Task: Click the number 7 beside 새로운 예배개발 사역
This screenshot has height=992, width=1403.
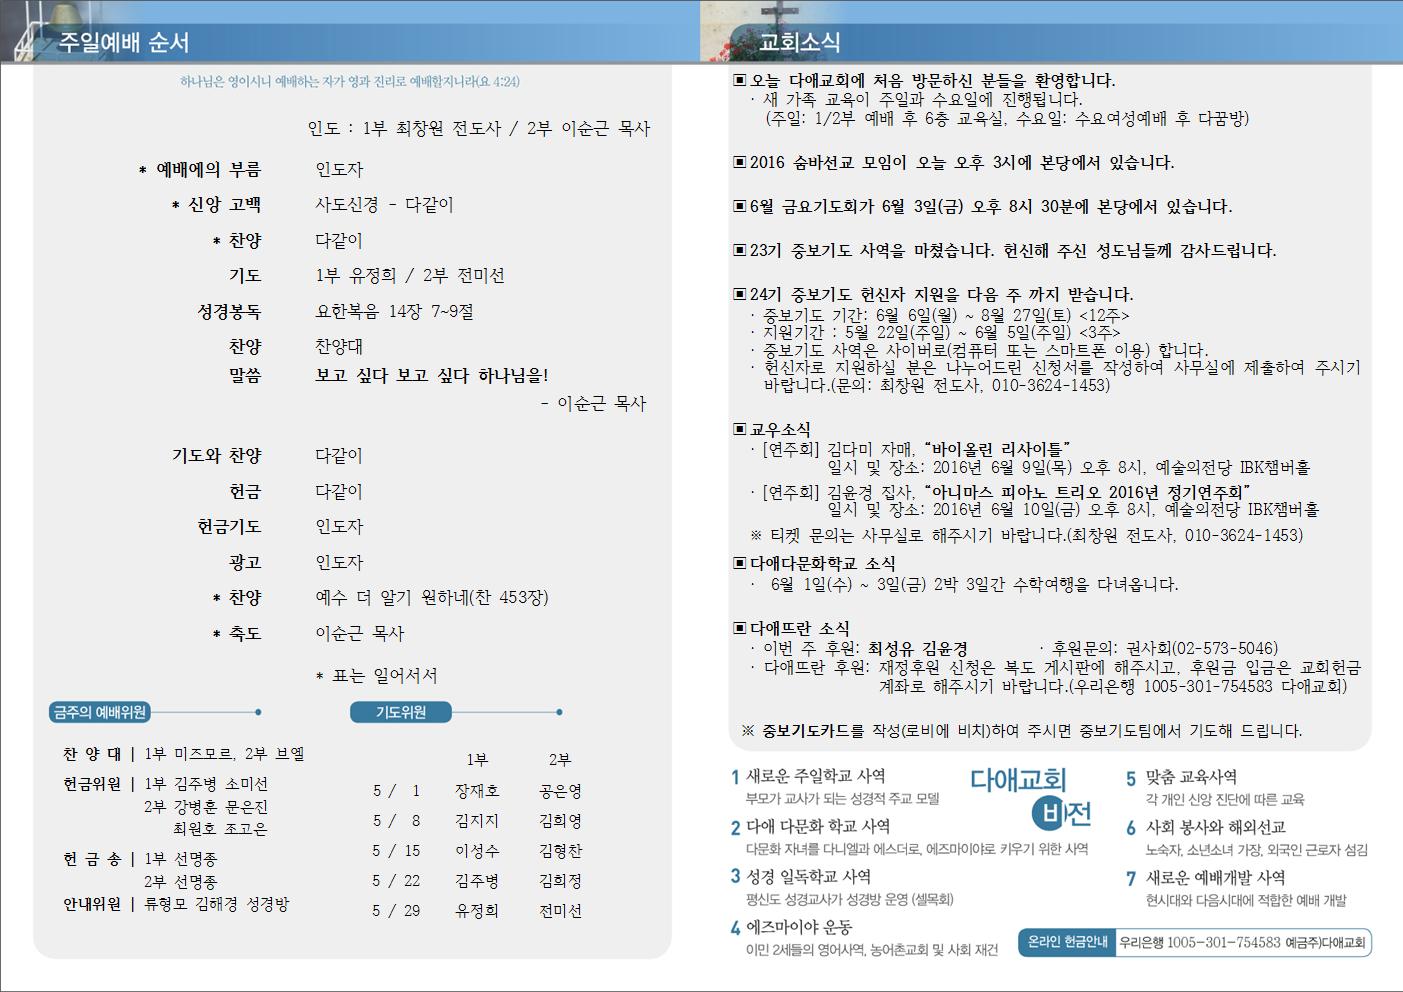Action: click(1131, 879)
